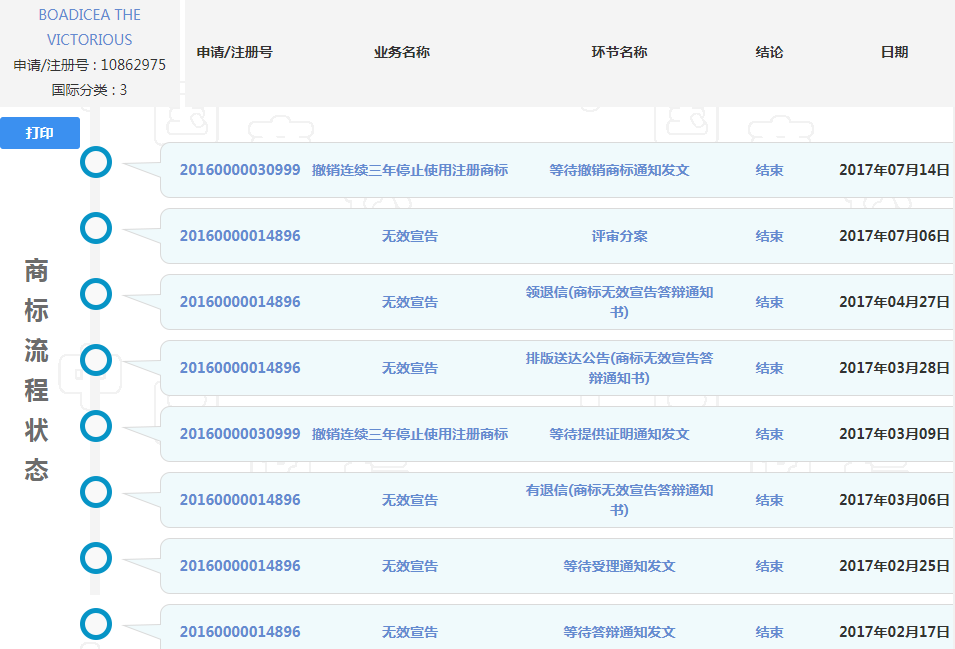Click the timeline circle for 2017年04月27日
This screenshot has width=955, height=649.
pyautogui.click(x=96, y=294)
